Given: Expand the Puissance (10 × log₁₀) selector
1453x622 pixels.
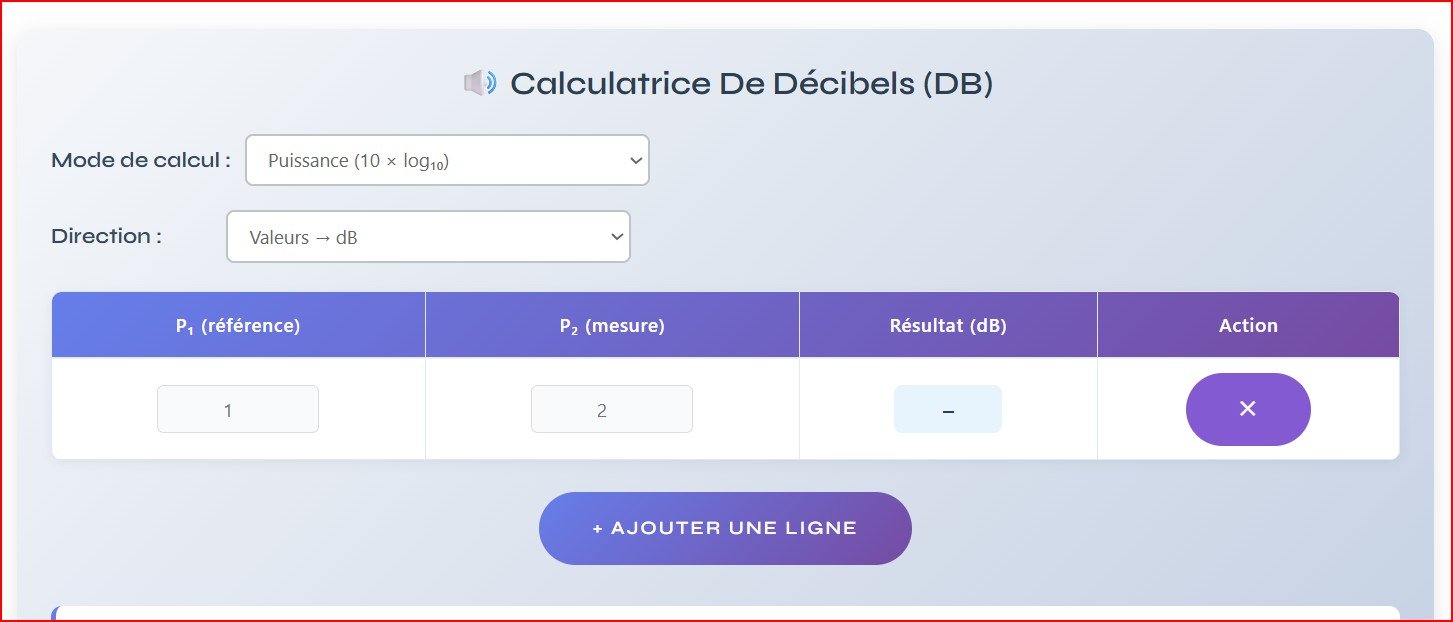Looking at the screenshot, I should pyautogui.click(x=447, y=159).
